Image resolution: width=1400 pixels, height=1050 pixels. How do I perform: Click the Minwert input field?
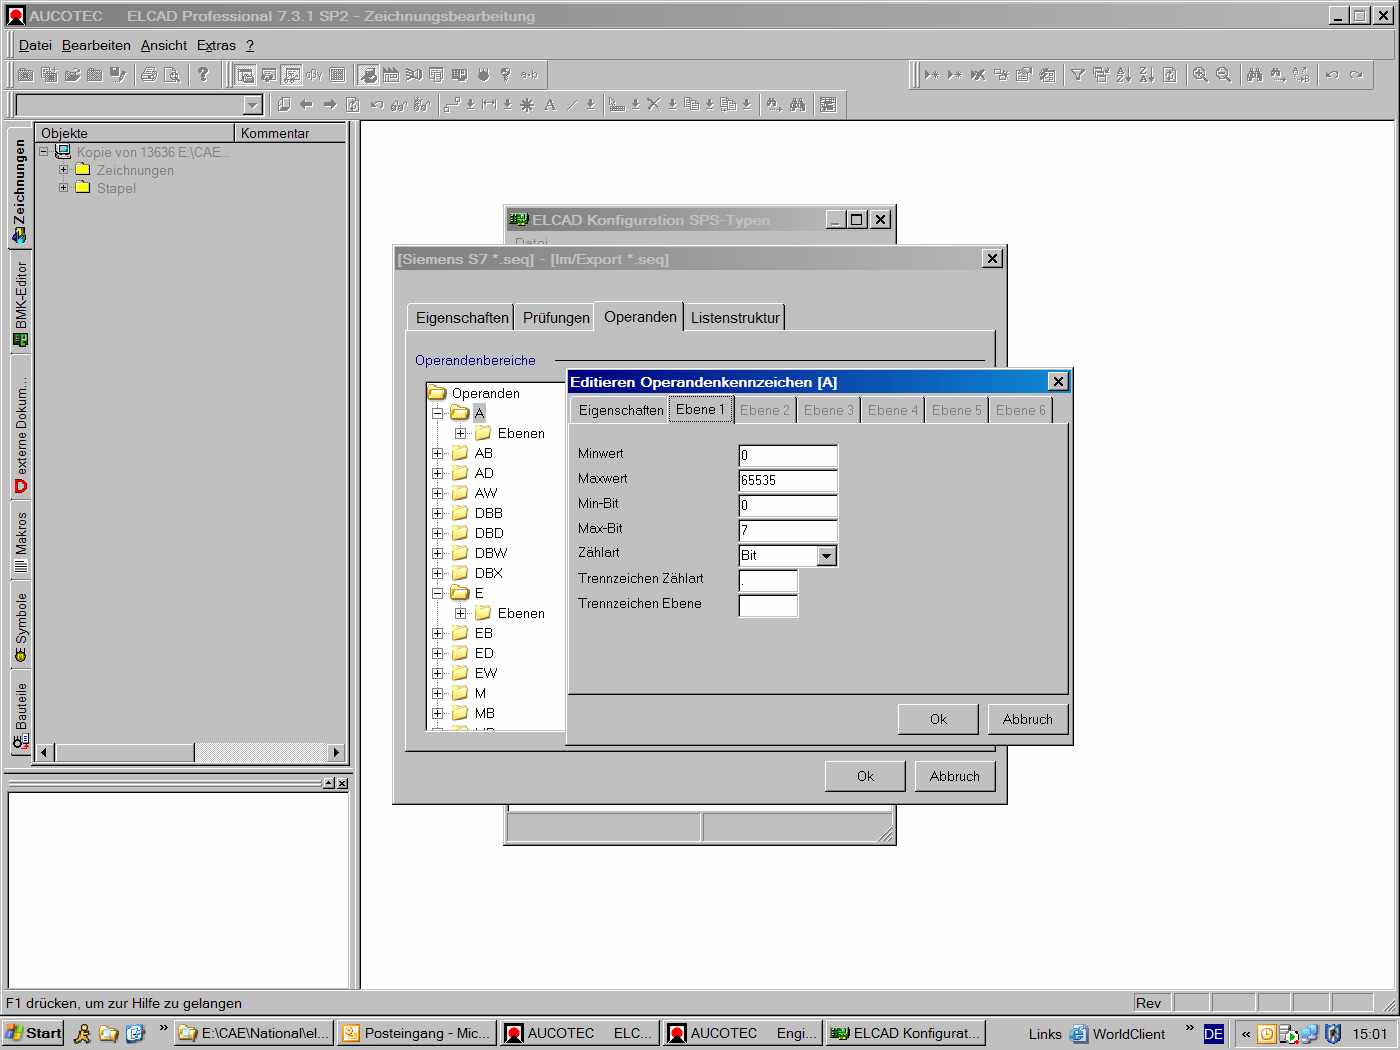788,455
